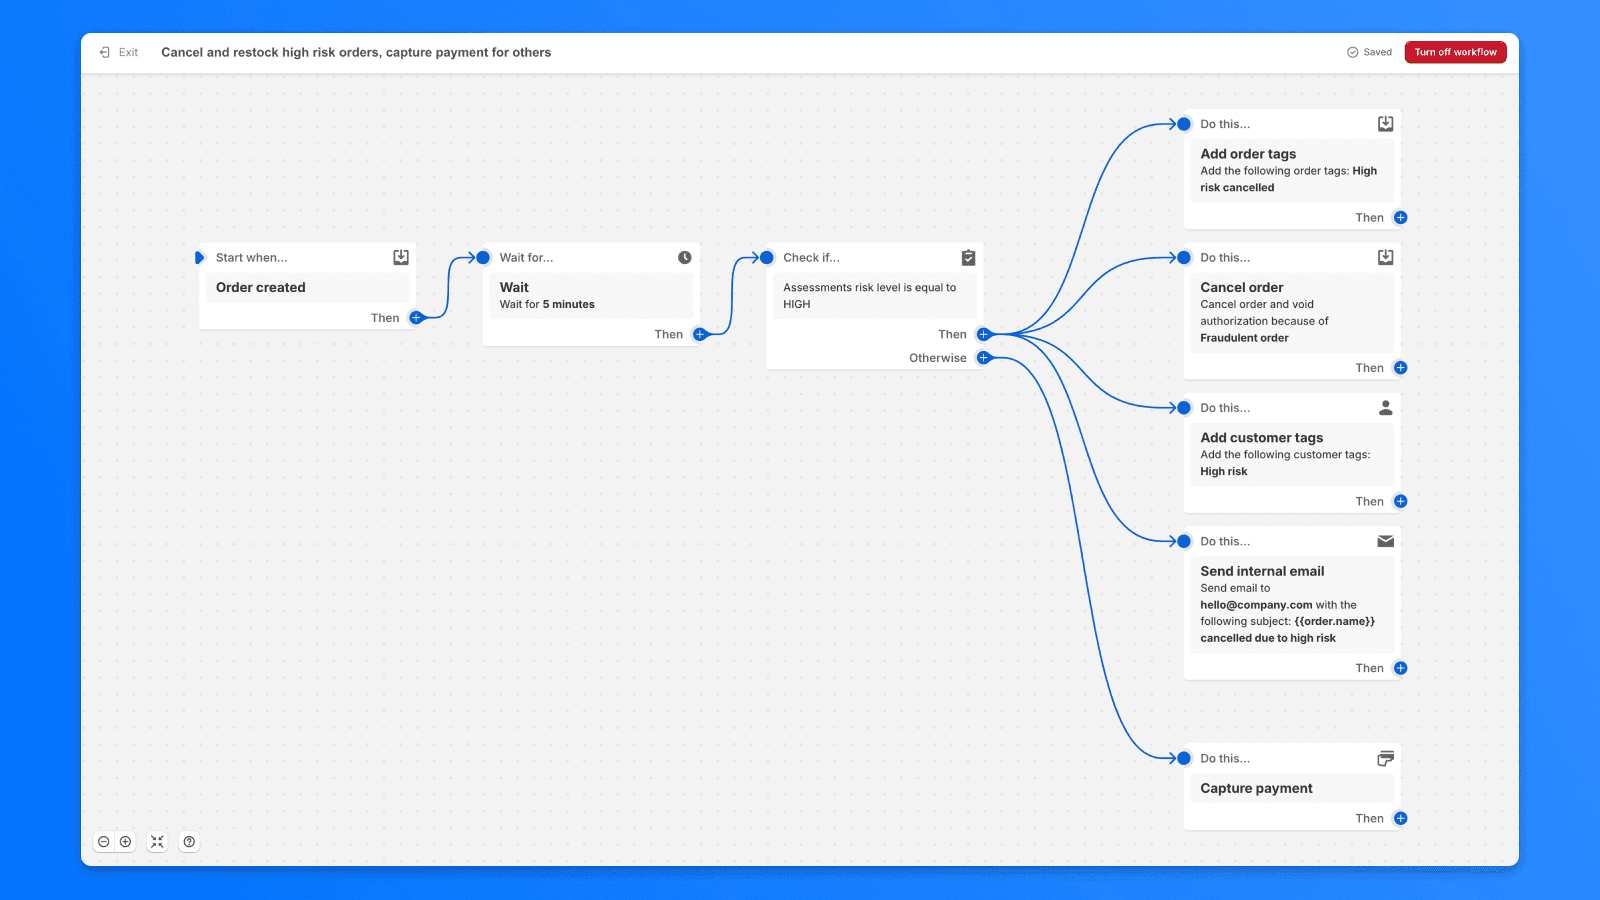The width and height of the screenshot is (1600, 900).
Task: Add a step after Wait's Then connector
Action: point(700,334)
